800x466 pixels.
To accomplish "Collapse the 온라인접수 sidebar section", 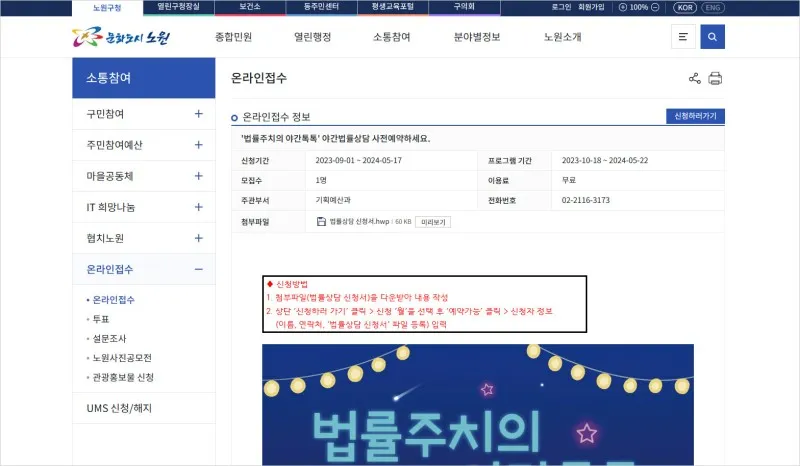I will (x=198, y=269).
